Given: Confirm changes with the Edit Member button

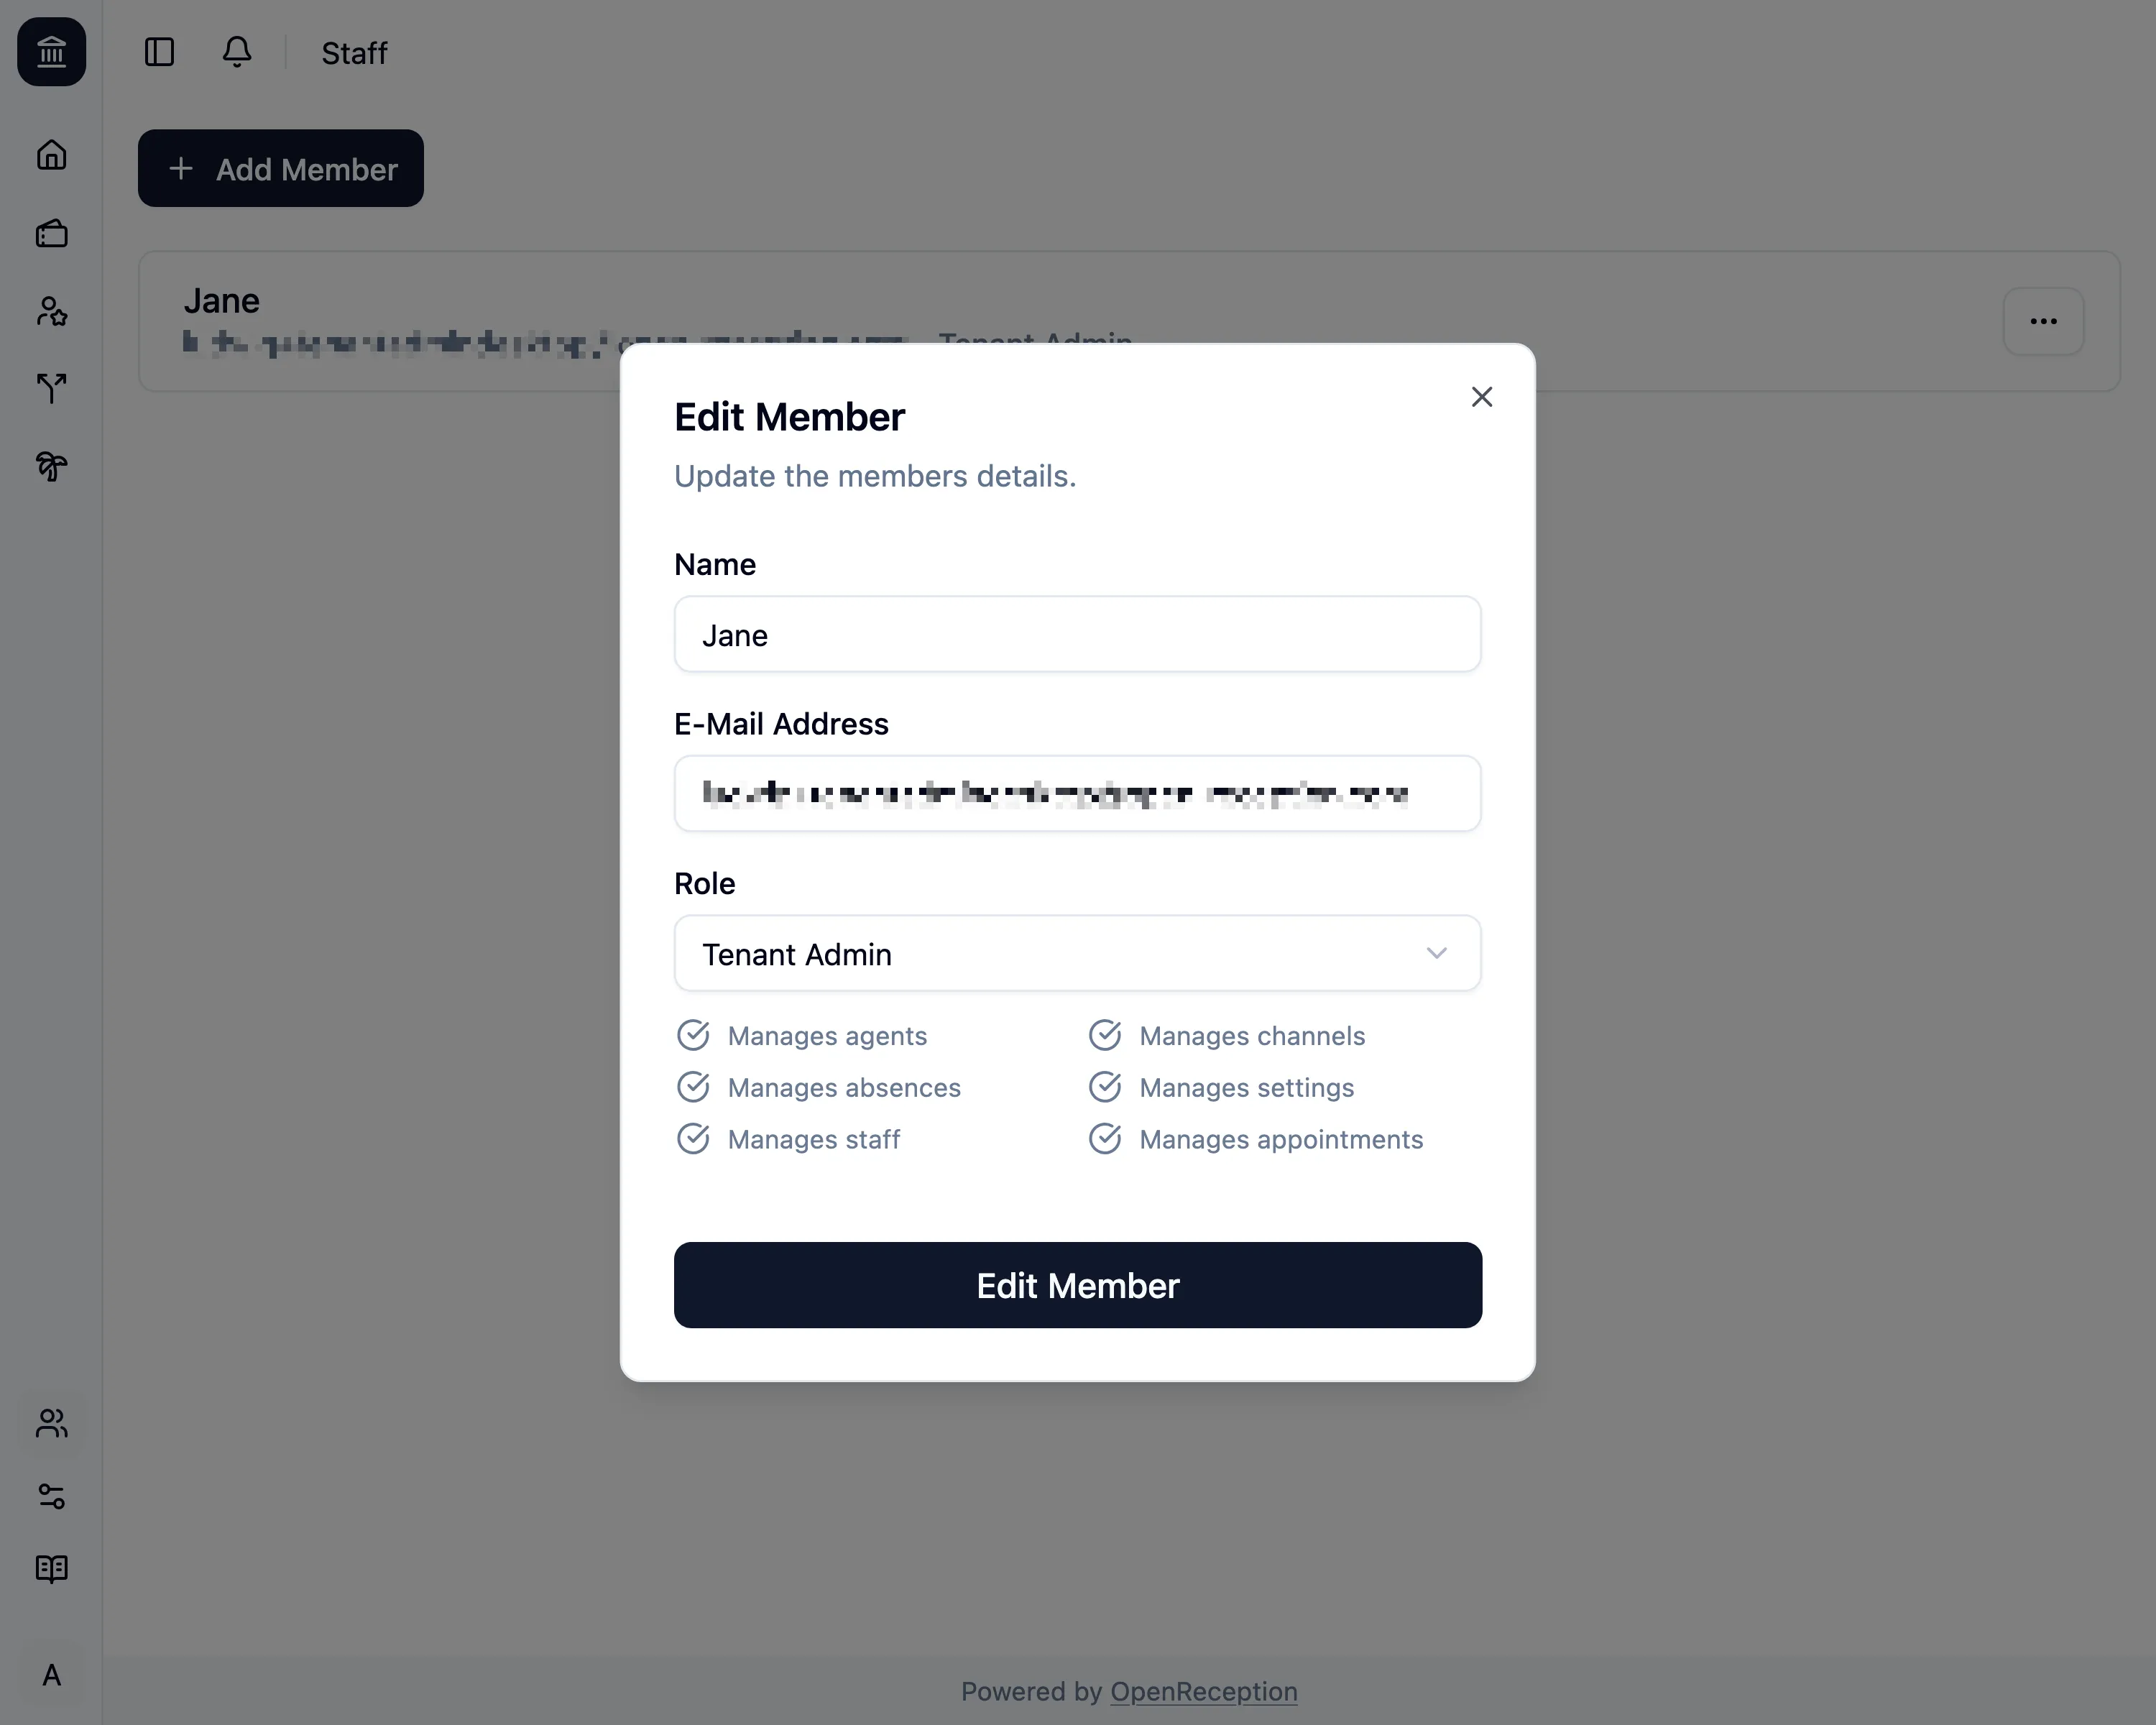Looking at the screenshot, I should pyautogui.click(x=1077, y=1286).
